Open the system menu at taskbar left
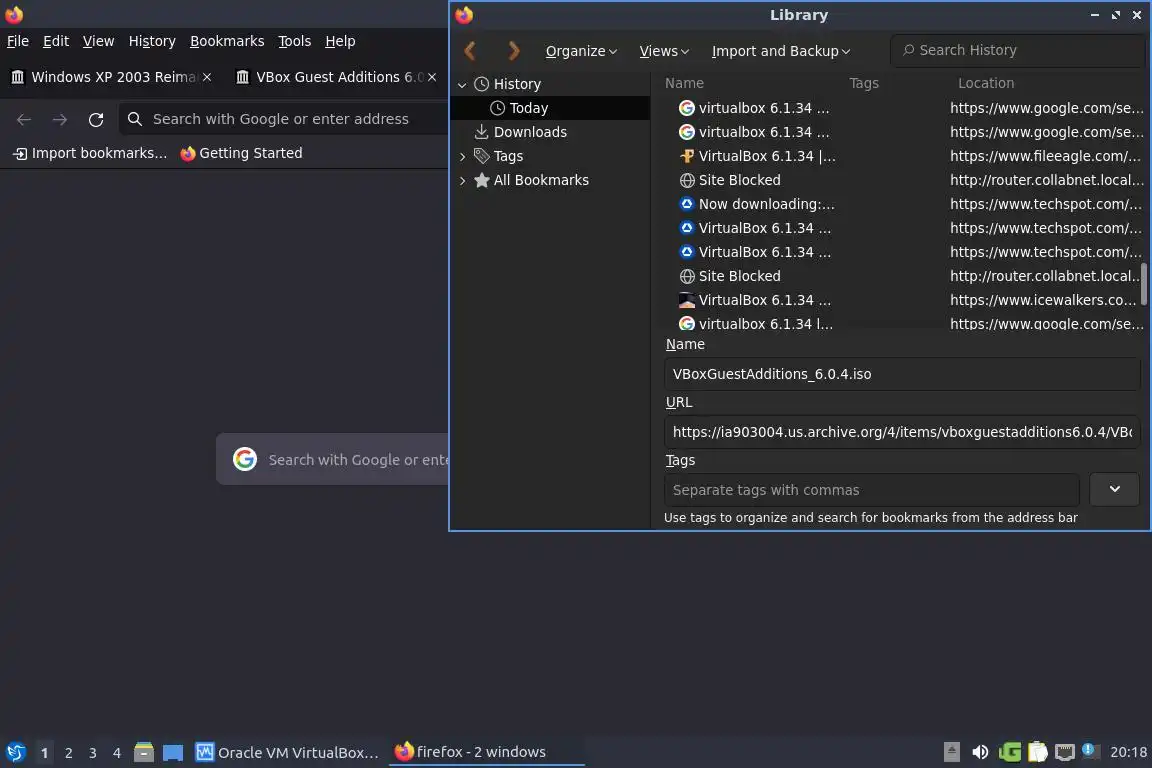1152x768 pixels. pos(15,752)
